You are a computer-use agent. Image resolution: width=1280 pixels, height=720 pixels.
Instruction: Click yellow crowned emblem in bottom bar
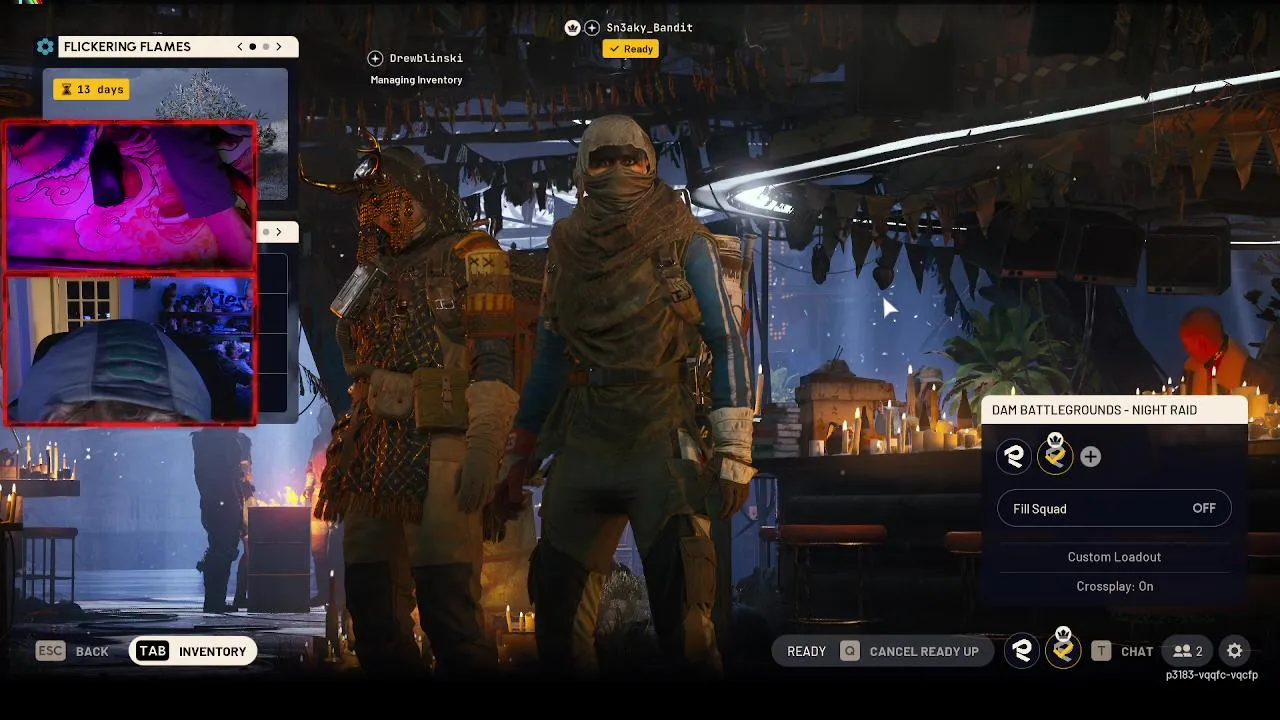1062,649
